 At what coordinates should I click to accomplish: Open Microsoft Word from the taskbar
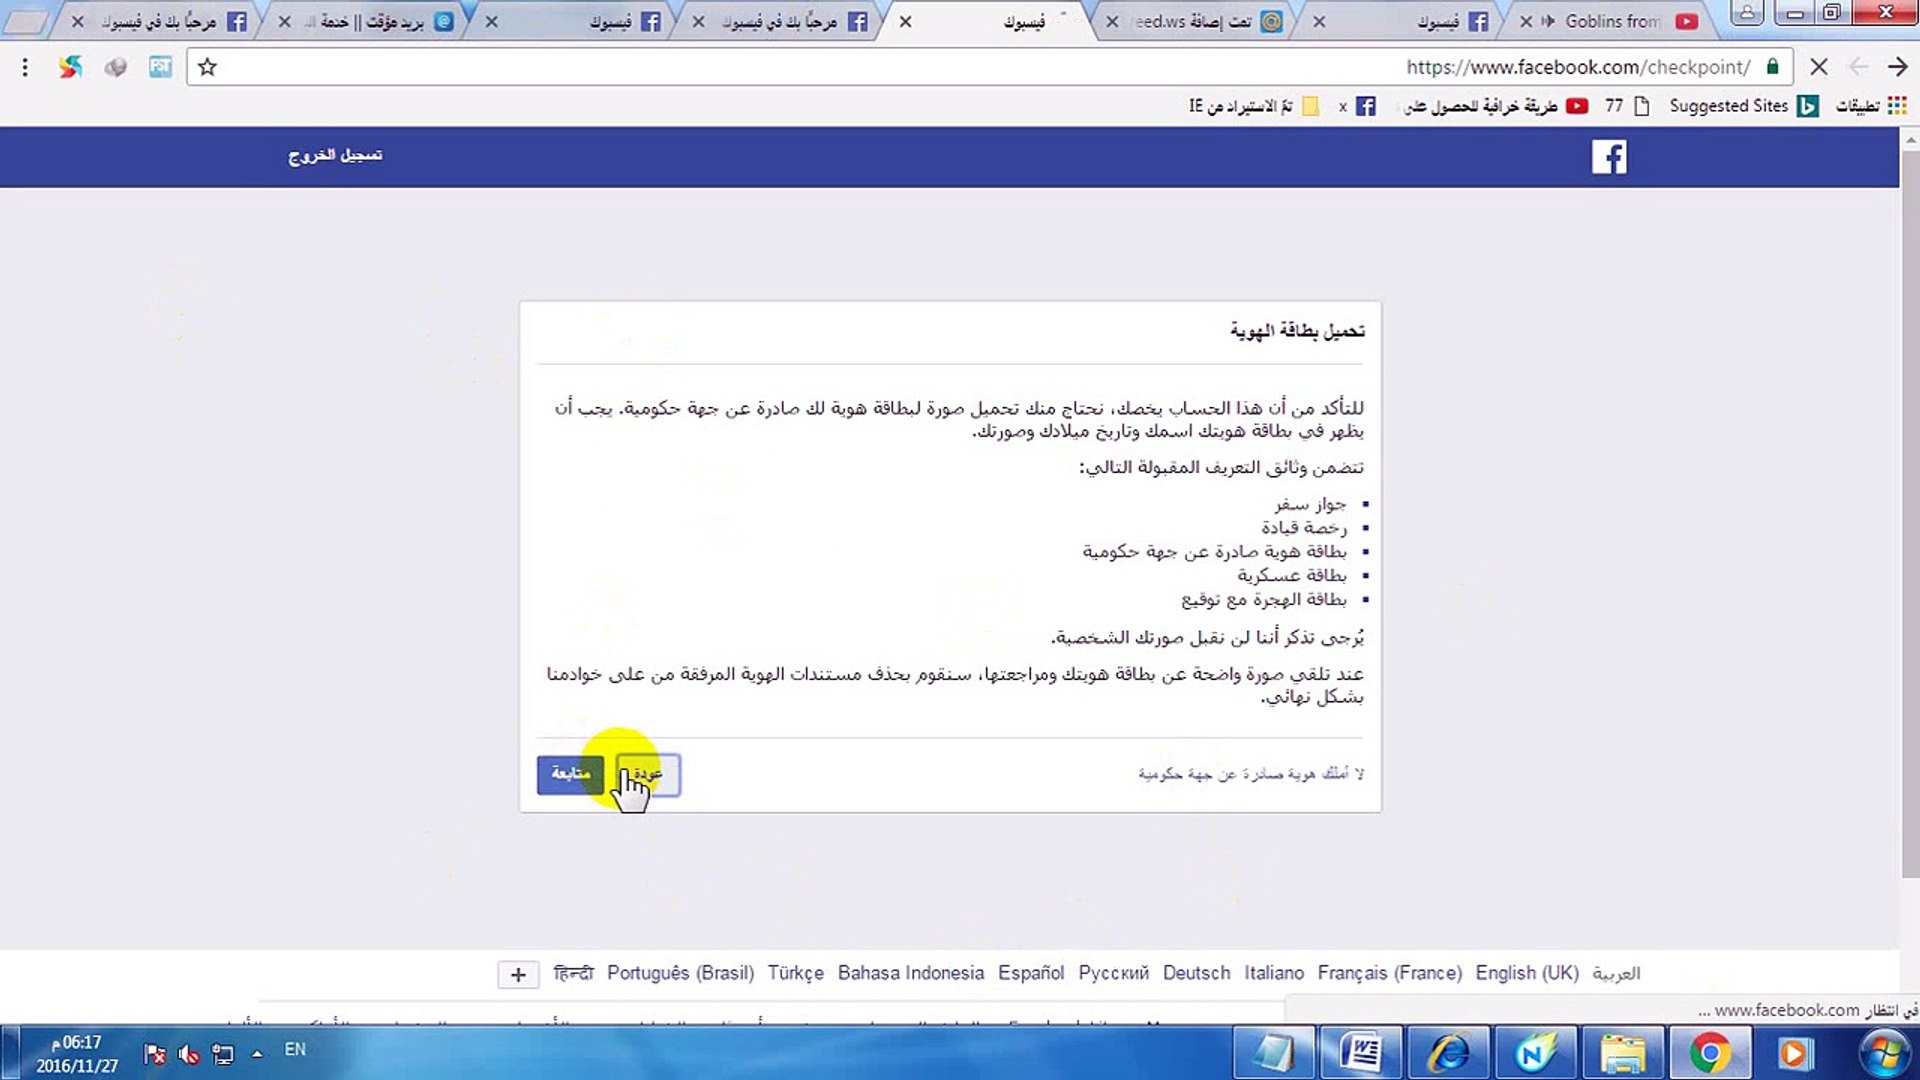(1361, 1053)
